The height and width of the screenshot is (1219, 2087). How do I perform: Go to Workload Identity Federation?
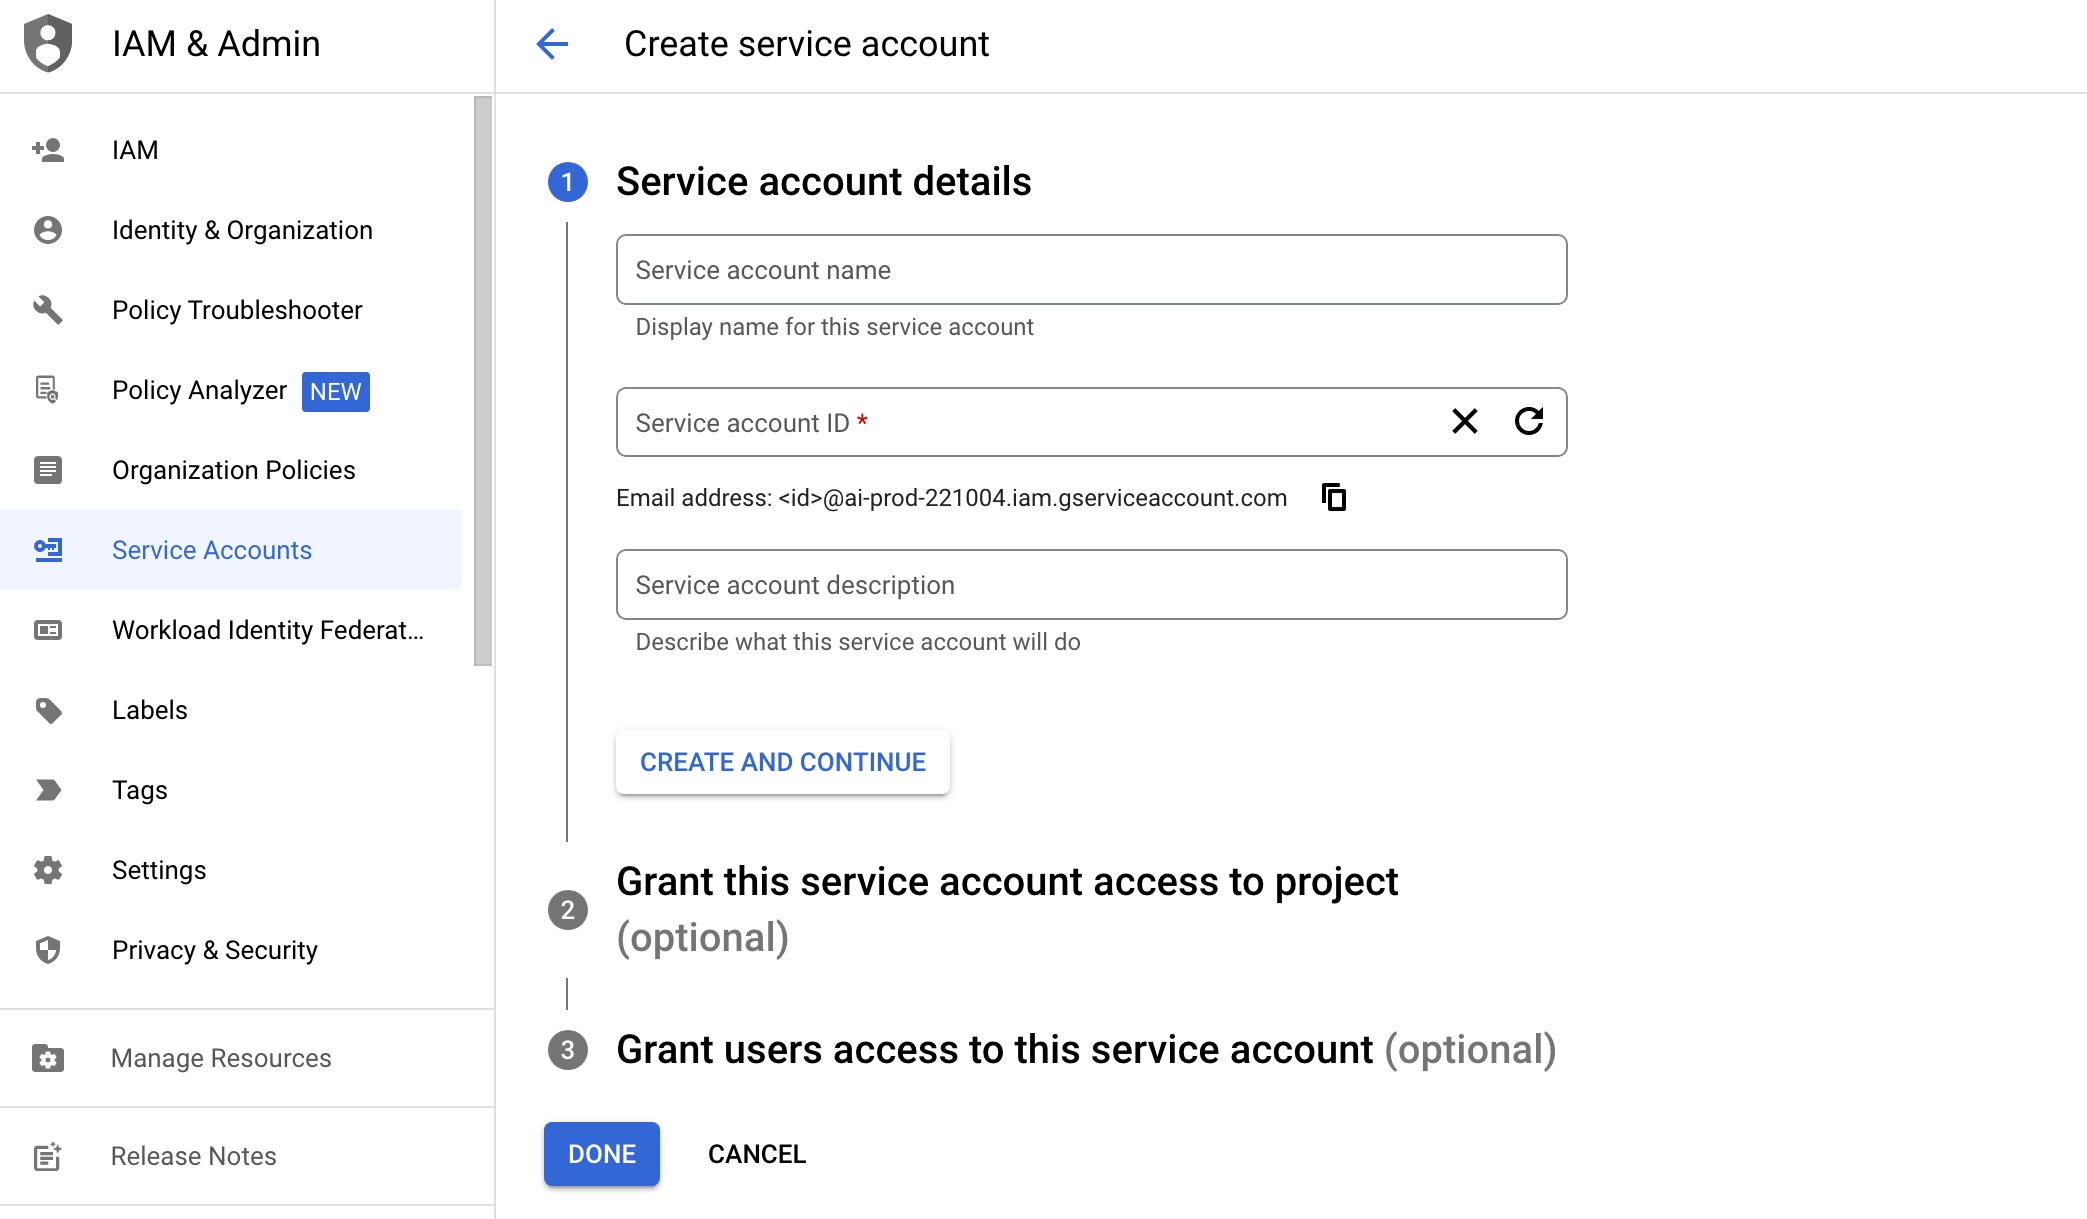tap(267, 630)
